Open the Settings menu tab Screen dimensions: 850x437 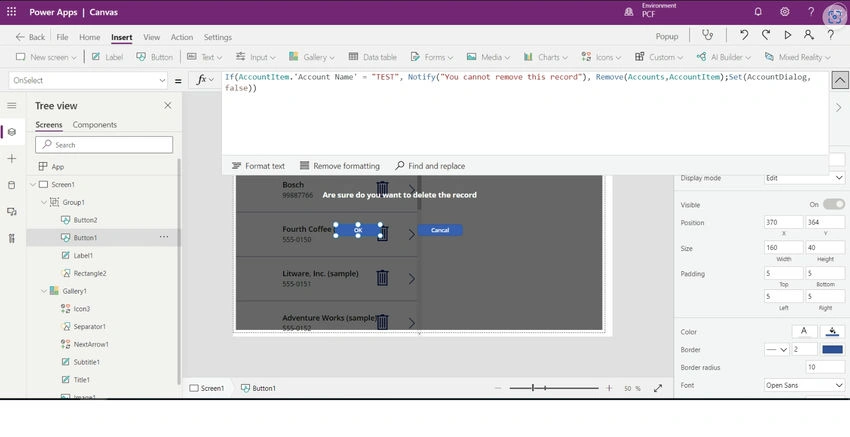(218, 37)
